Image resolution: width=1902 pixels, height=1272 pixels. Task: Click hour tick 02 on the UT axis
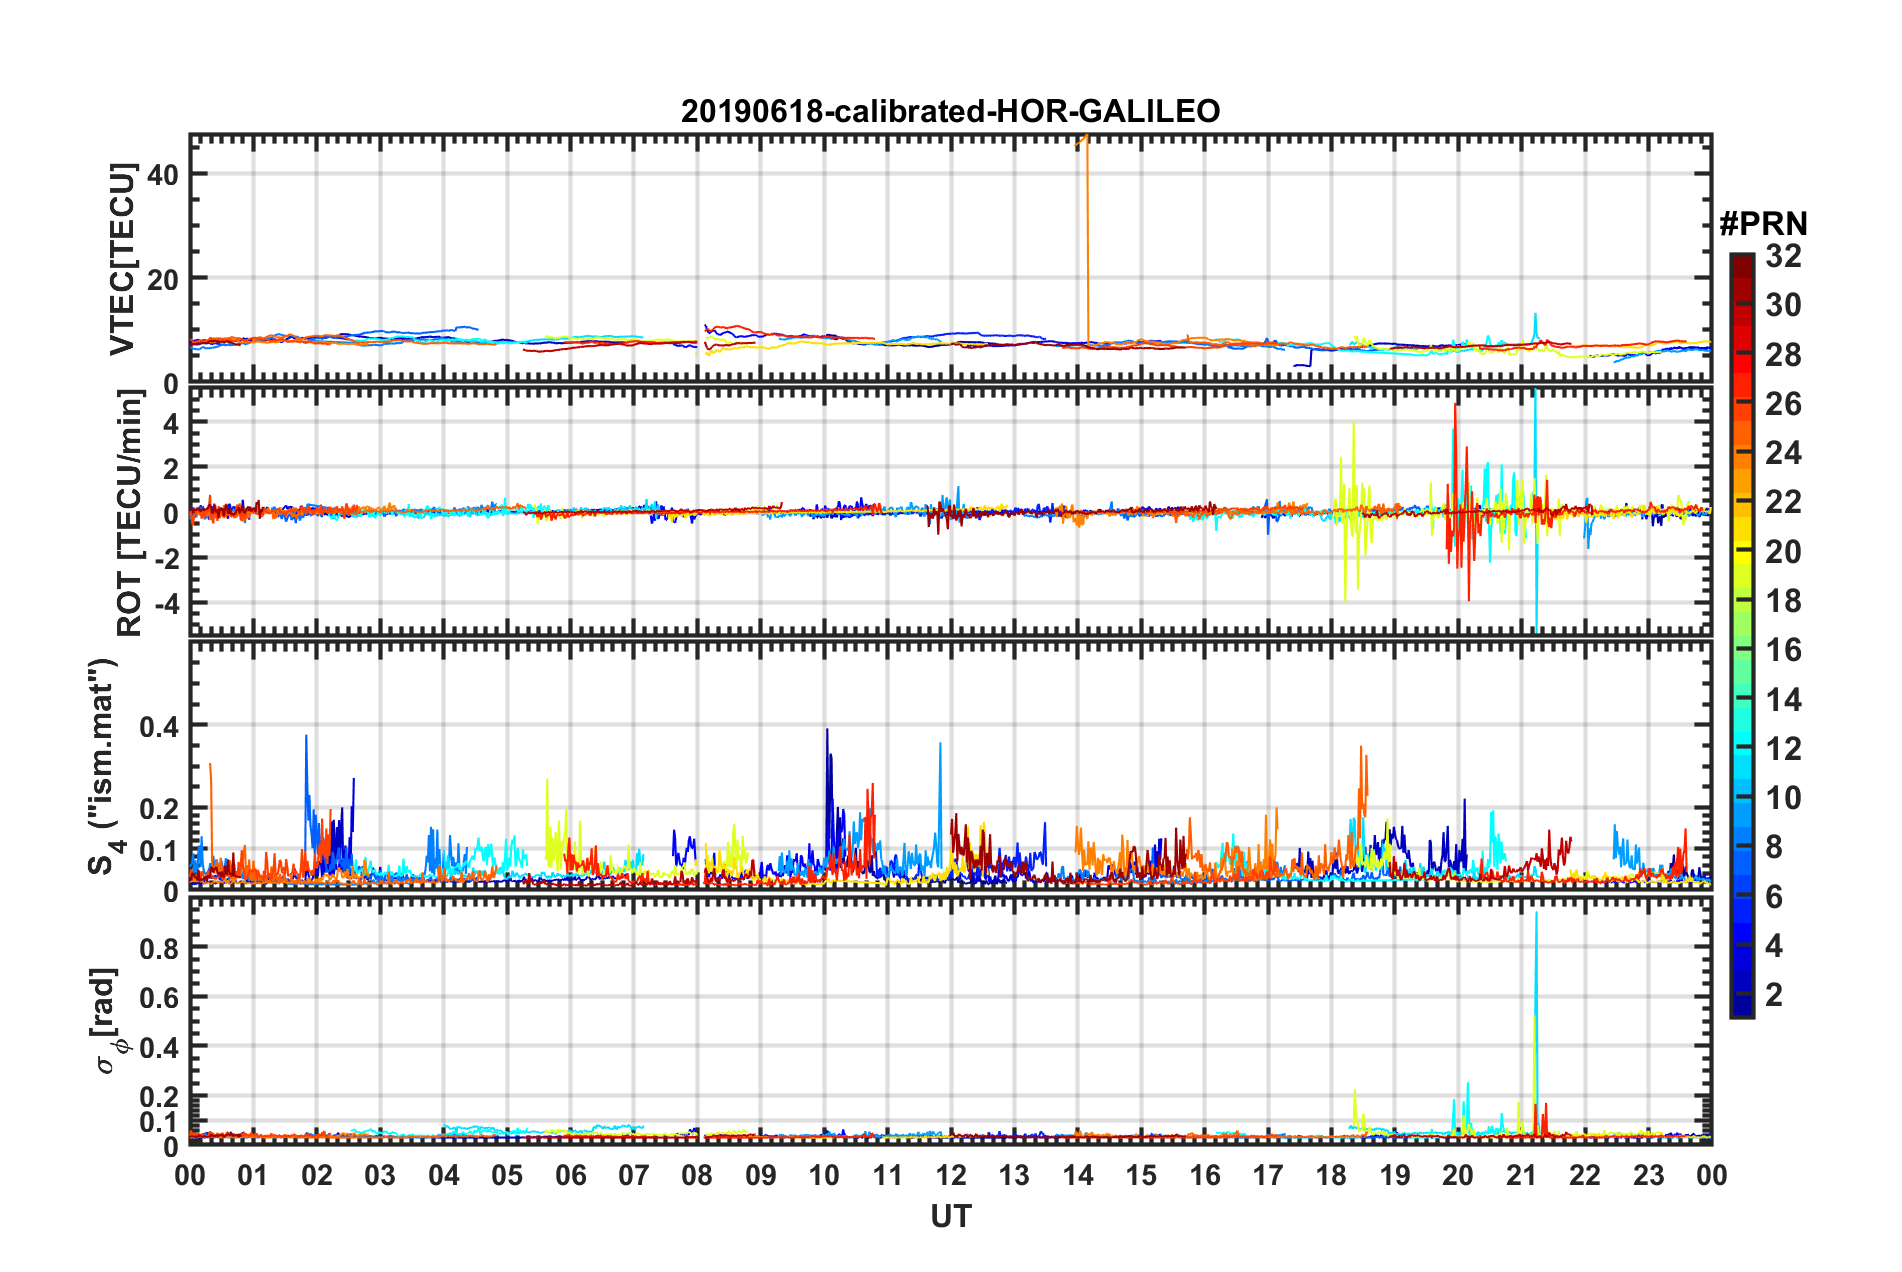point(317,1176)
